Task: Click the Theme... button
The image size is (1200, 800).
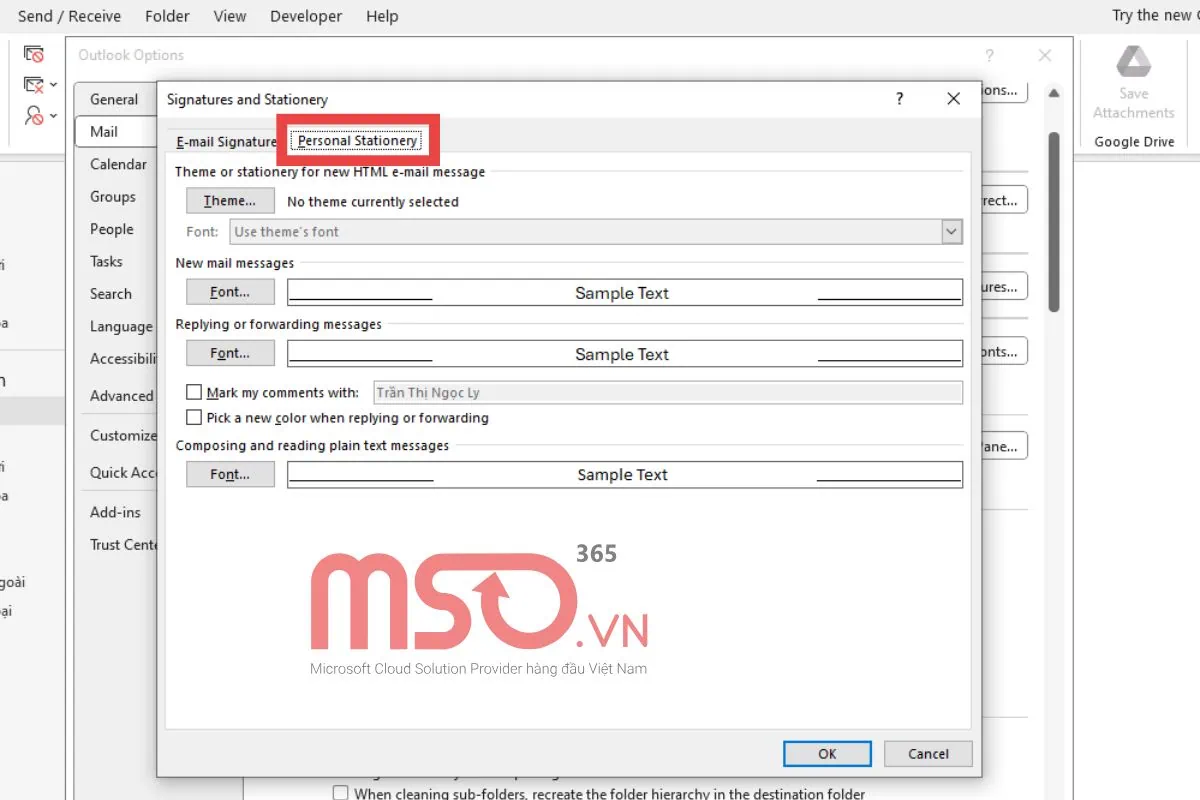Action: (x=230, y=201)
